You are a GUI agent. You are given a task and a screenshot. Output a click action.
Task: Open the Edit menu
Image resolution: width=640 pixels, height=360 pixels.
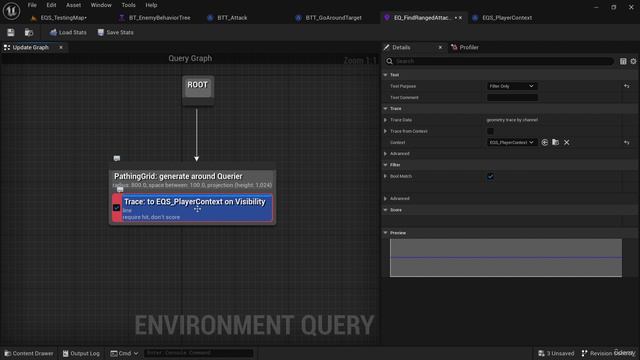coord(51,5)
